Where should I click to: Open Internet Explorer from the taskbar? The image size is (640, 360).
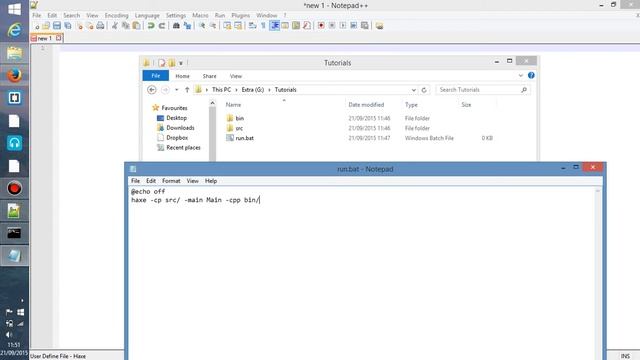pos(14,30)
